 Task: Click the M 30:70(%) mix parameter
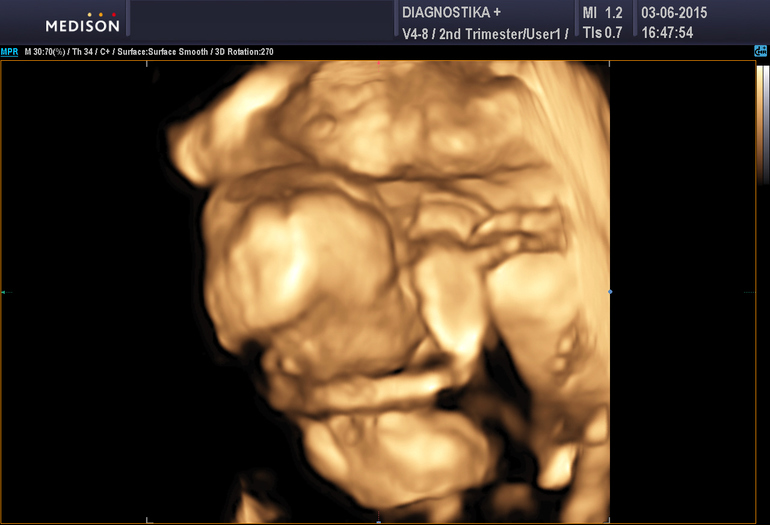46,51
